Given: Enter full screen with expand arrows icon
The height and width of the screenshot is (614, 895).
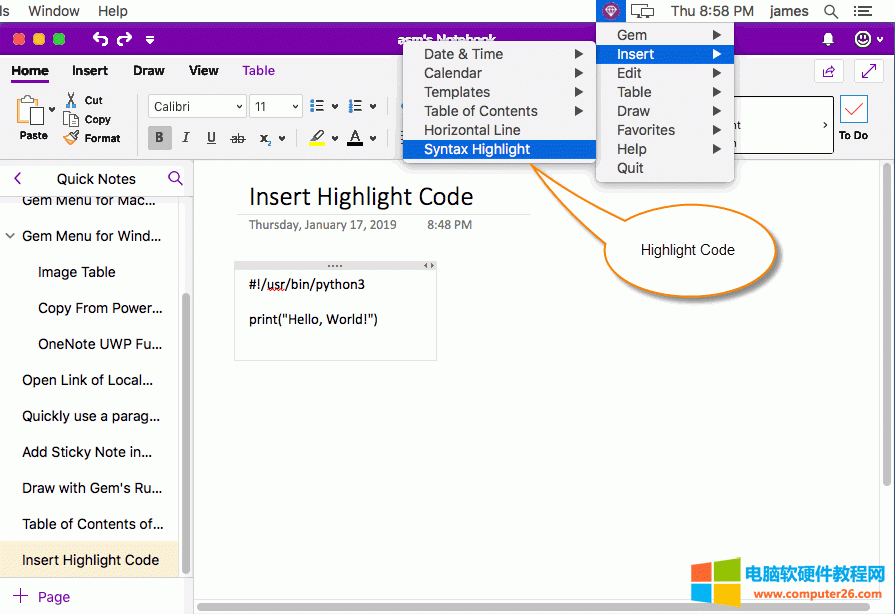Looking at the screenshot, I should coord(865,71).
